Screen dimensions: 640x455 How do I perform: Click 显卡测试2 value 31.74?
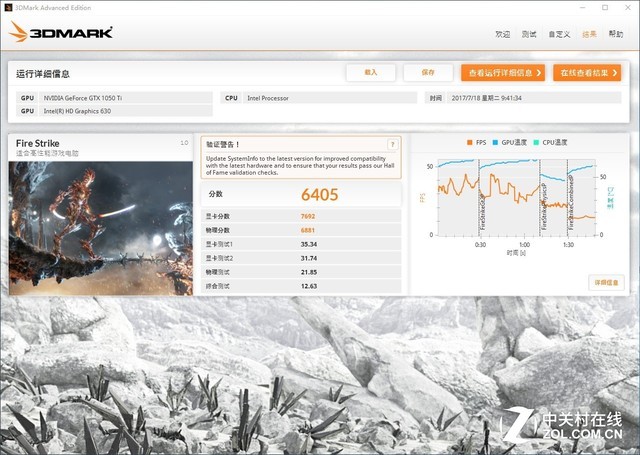pyautogui.click(x=309, y=258)
